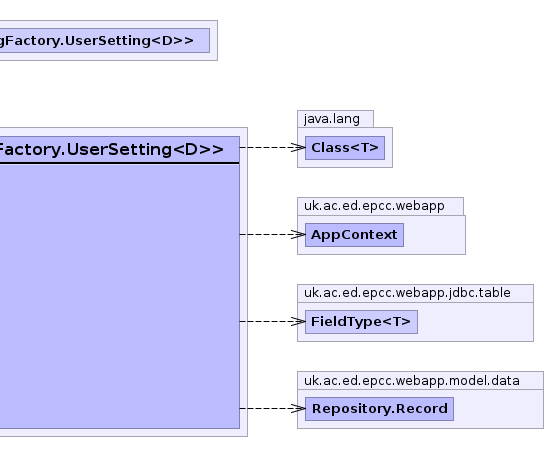546x474 pixels.
Task: Click the java.lang package tab label
Action: [332, 119]
